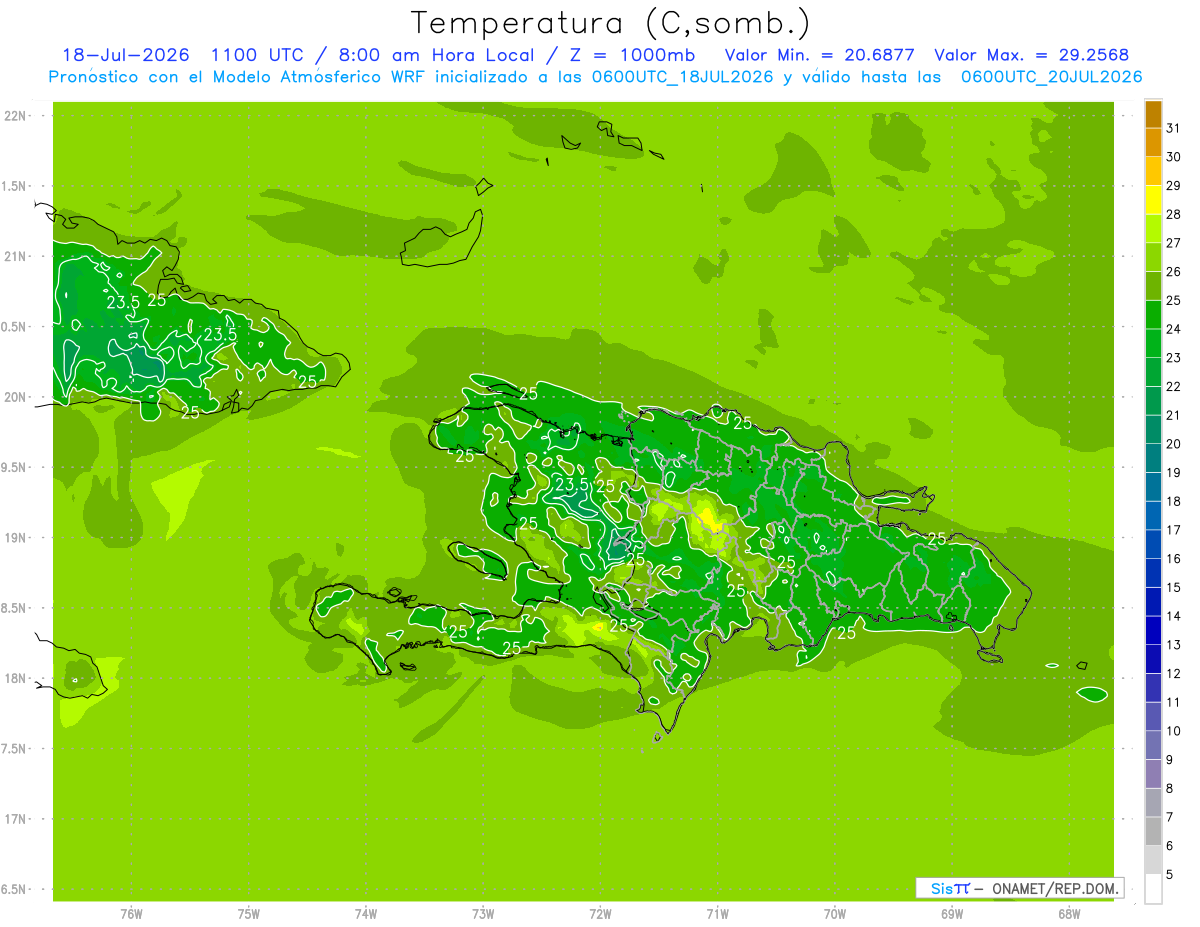Click the colorbar label '15'
Screen dimensions: 1200x927
click(x=1174, y=587)
